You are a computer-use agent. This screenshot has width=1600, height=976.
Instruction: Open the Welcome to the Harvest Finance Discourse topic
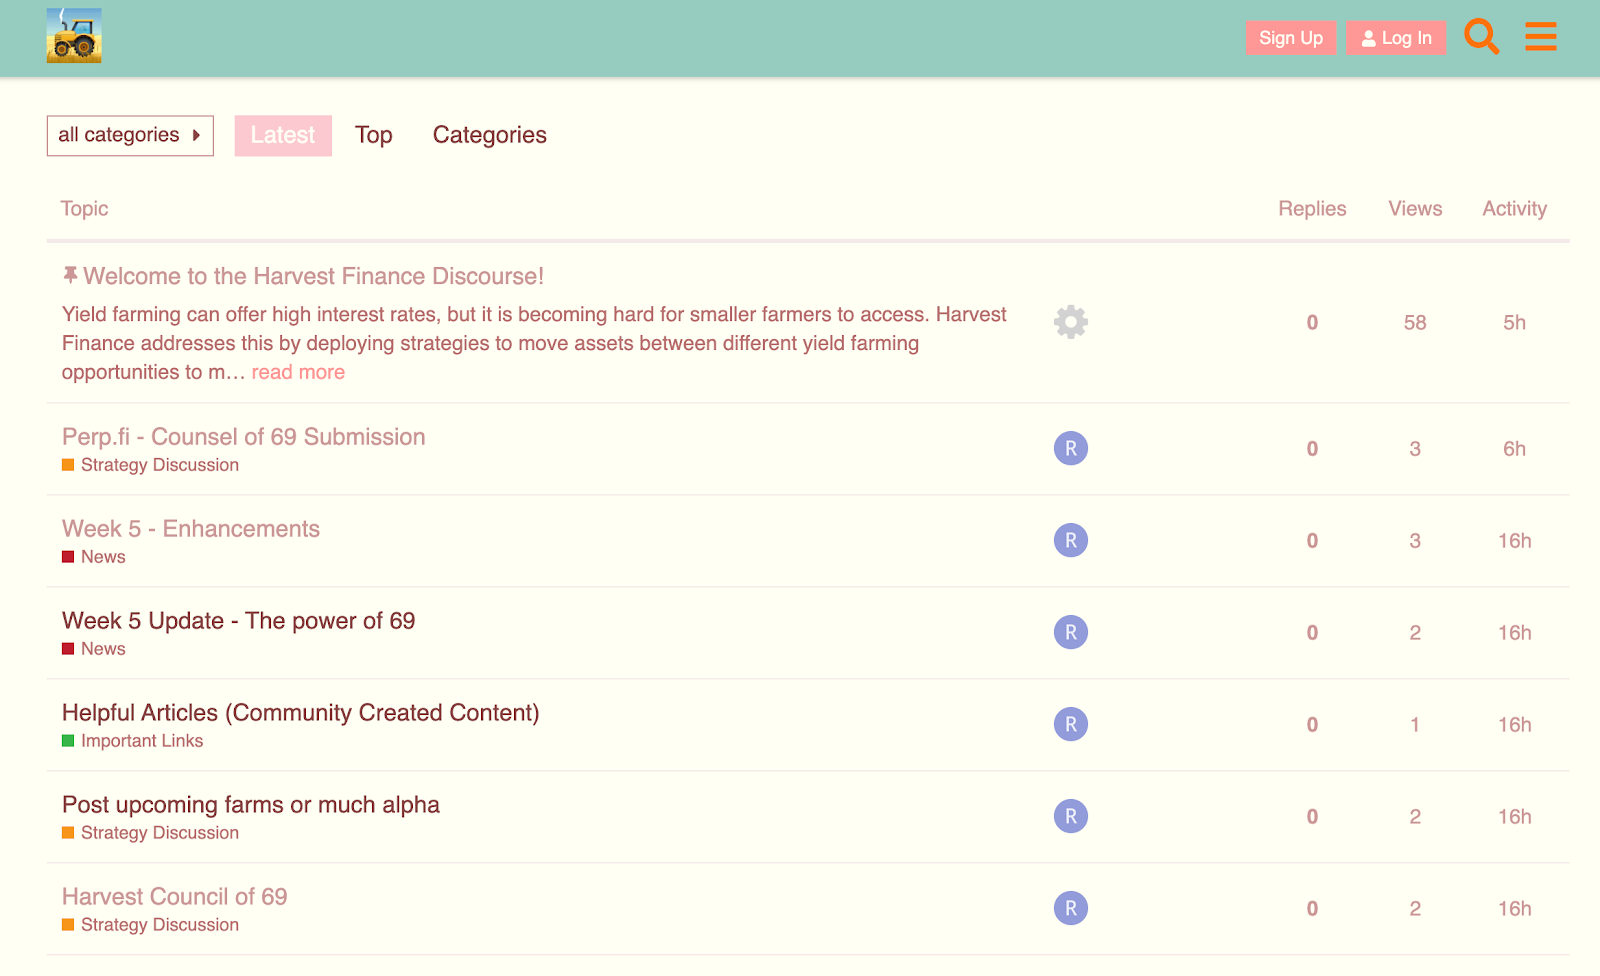coord(314,276)
